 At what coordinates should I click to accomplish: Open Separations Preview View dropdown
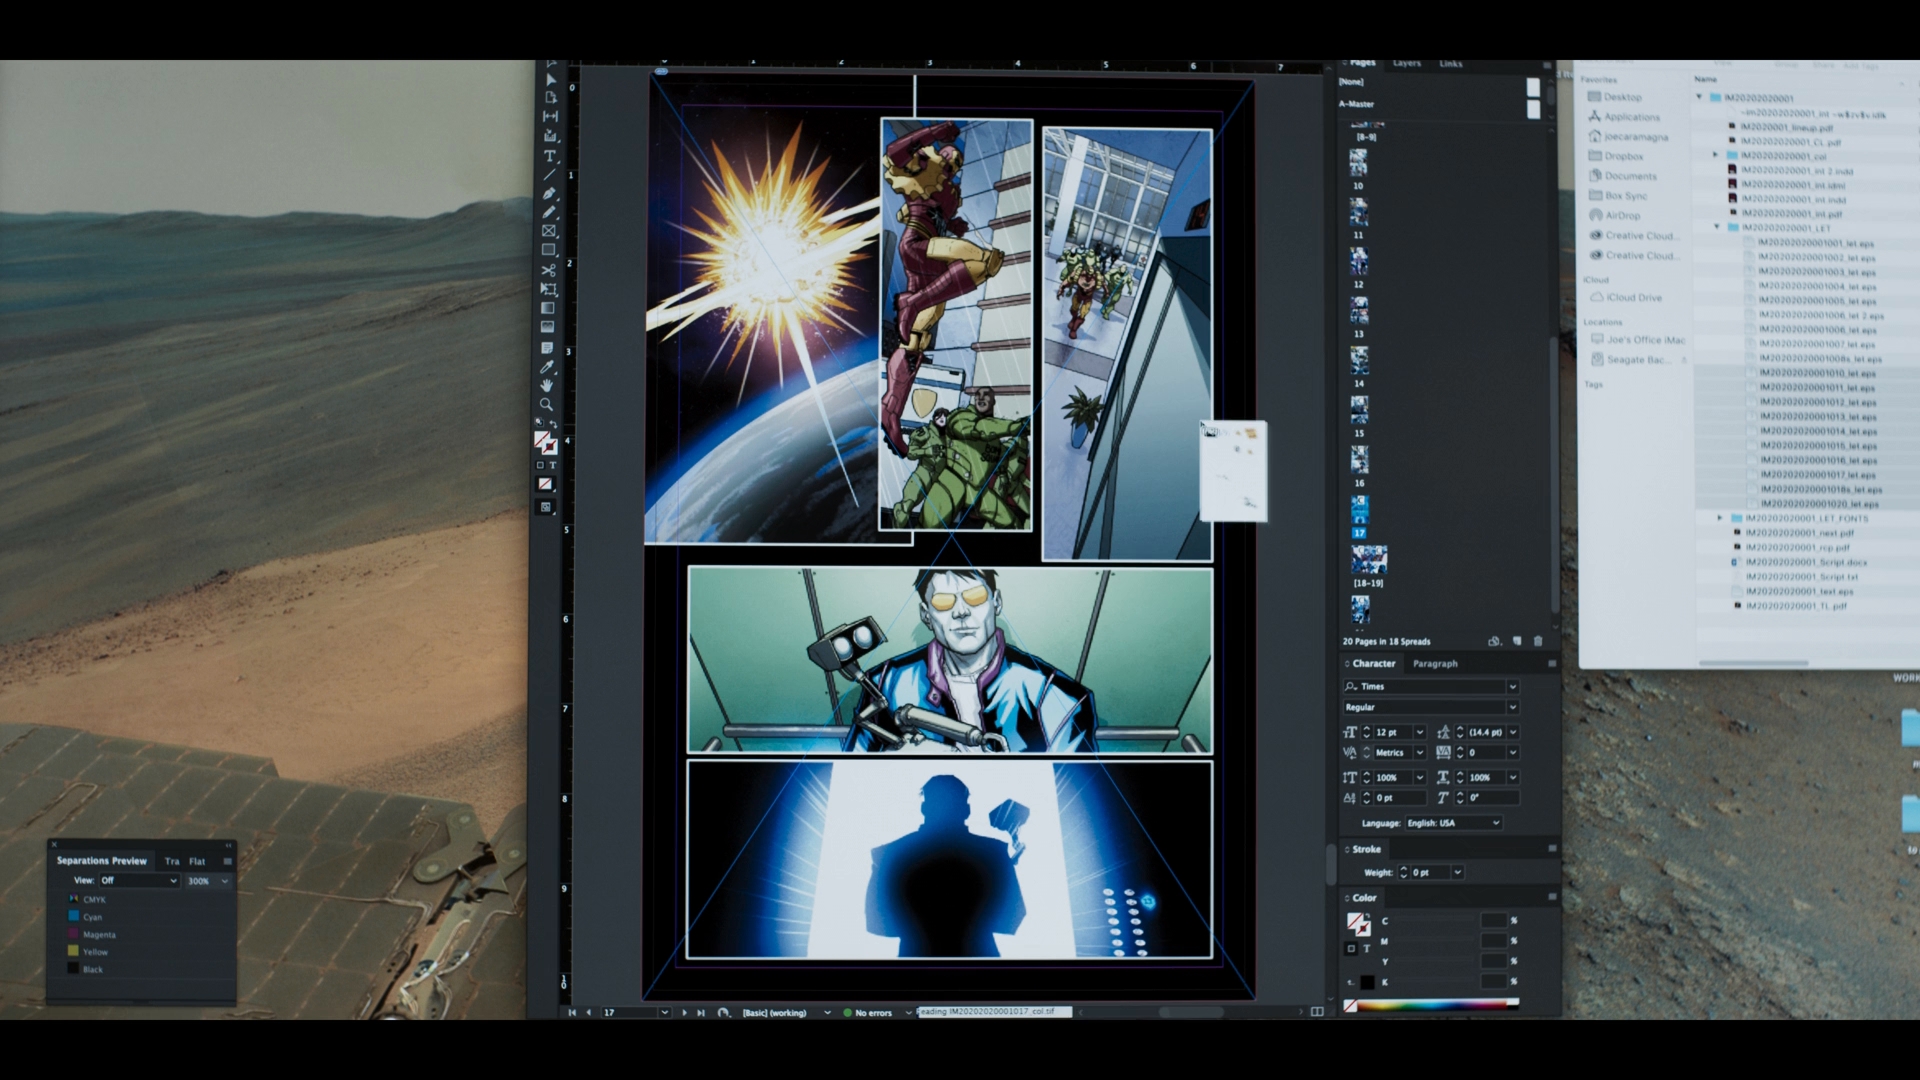pyautogui.click(x=138, y=881)
